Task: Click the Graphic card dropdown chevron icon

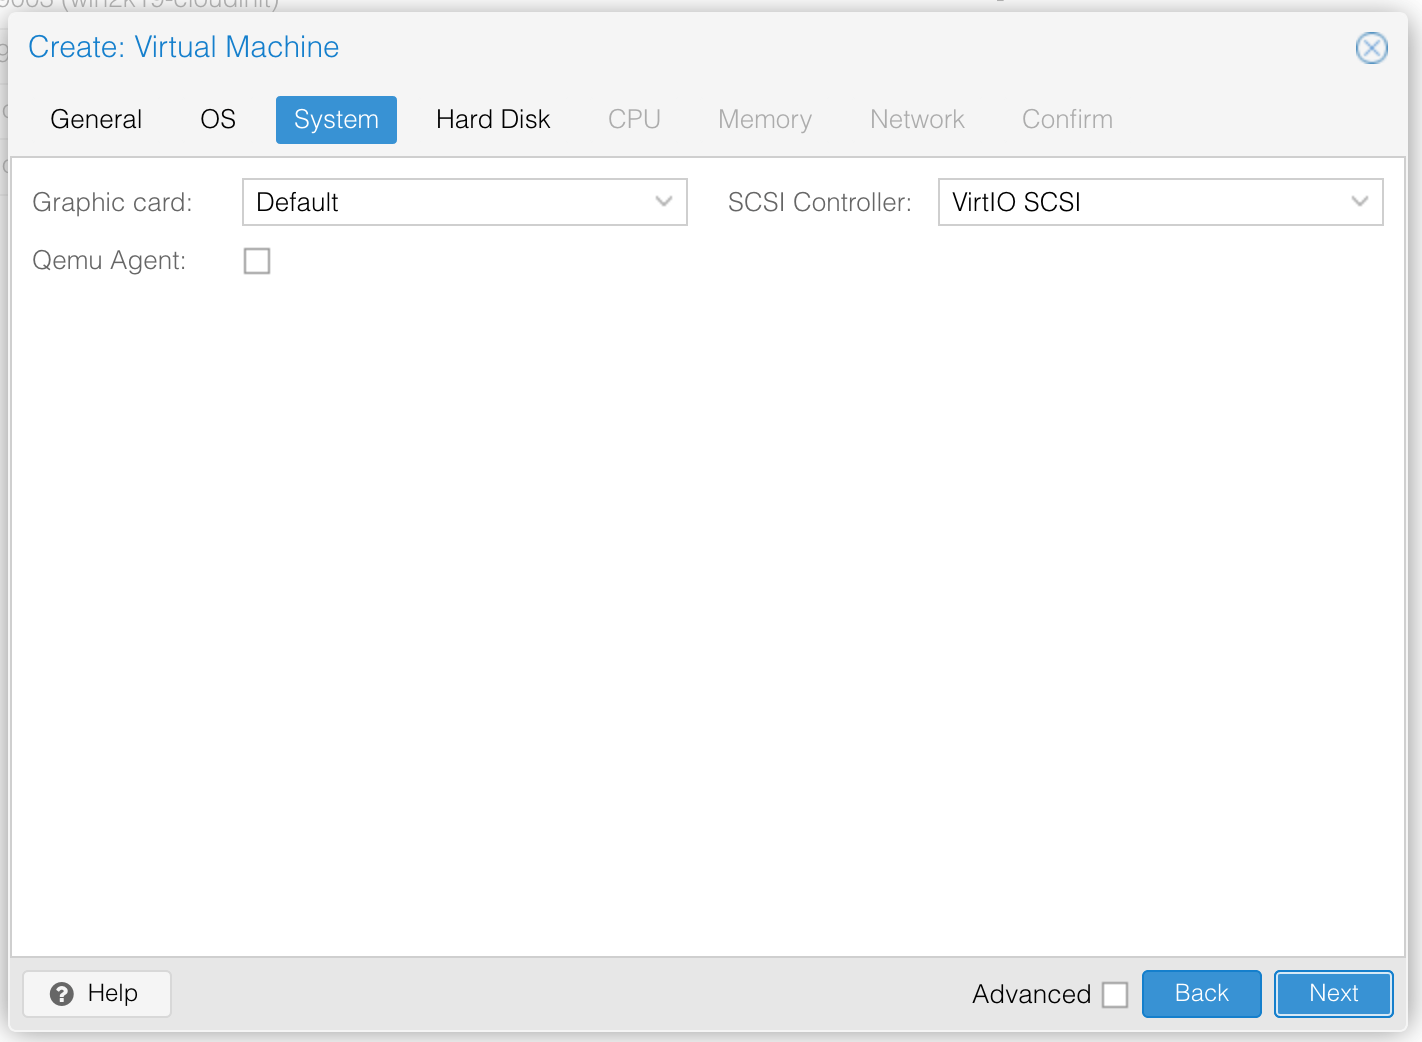Action: [664, 202]
